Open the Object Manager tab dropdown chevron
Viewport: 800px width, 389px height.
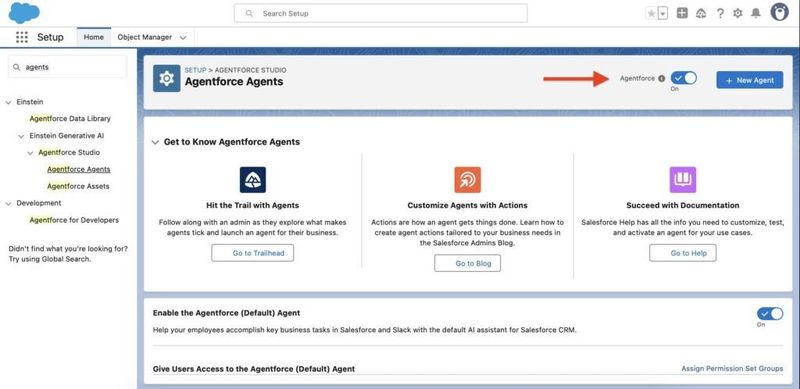tap(183, 37)
